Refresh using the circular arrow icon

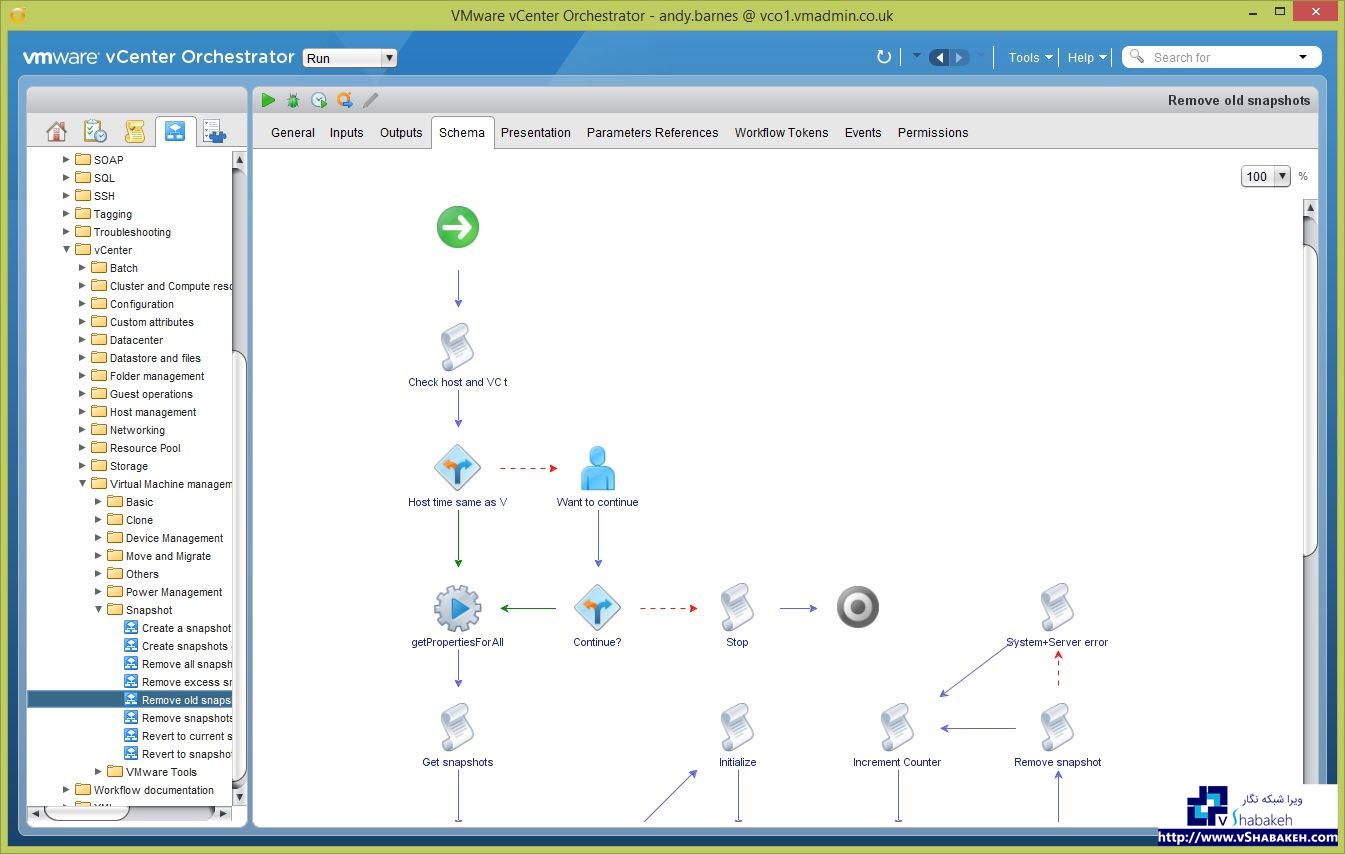884,57
